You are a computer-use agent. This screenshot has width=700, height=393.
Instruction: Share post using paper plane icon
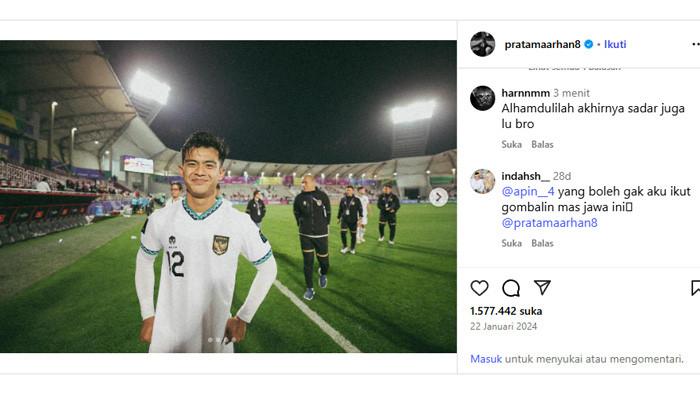[x=542, y=288]
